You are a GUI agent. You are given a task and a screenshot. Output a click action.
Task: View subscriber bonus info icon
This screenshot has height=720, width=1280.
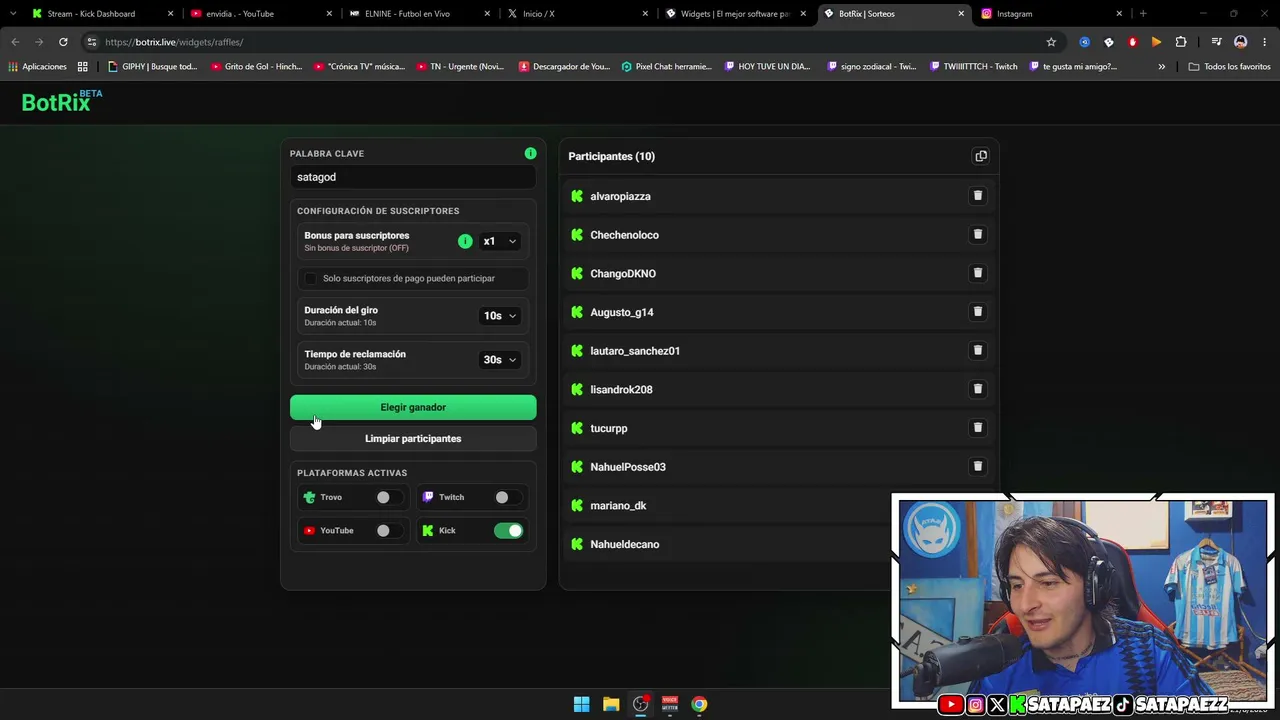click(x=465, y=241)
